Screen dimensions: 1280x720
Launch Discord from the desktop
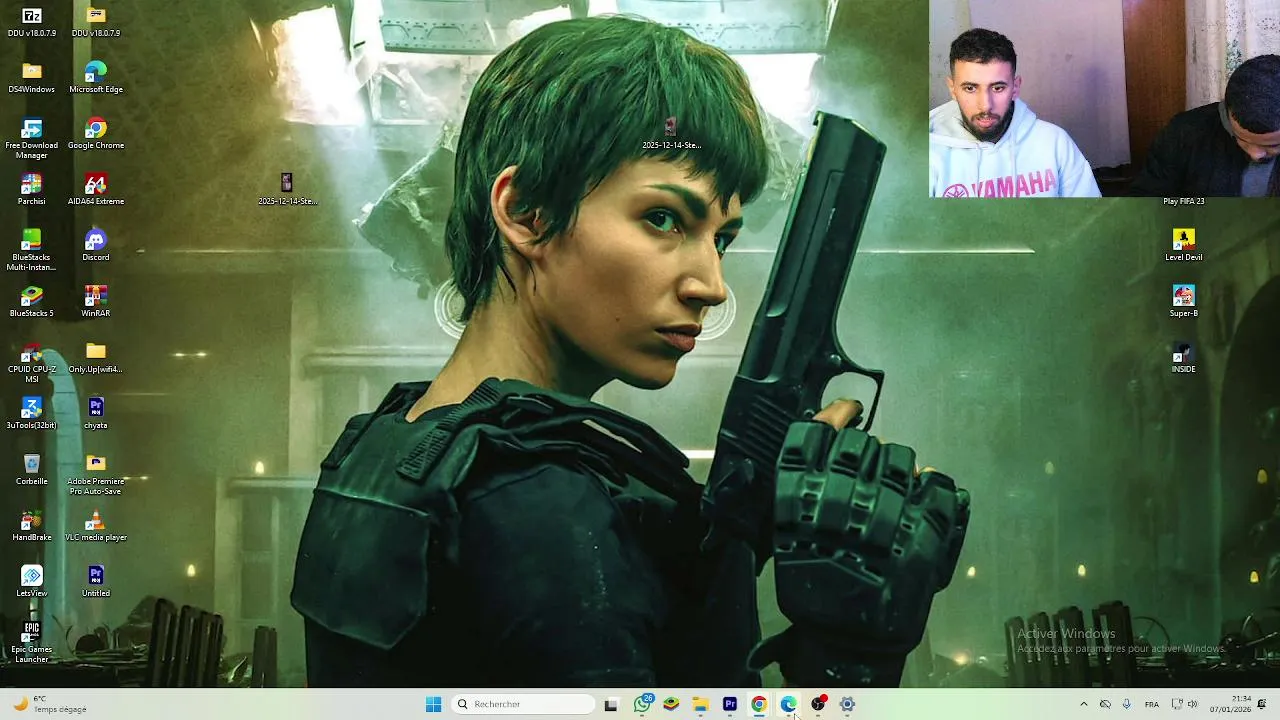pos(96,246)
